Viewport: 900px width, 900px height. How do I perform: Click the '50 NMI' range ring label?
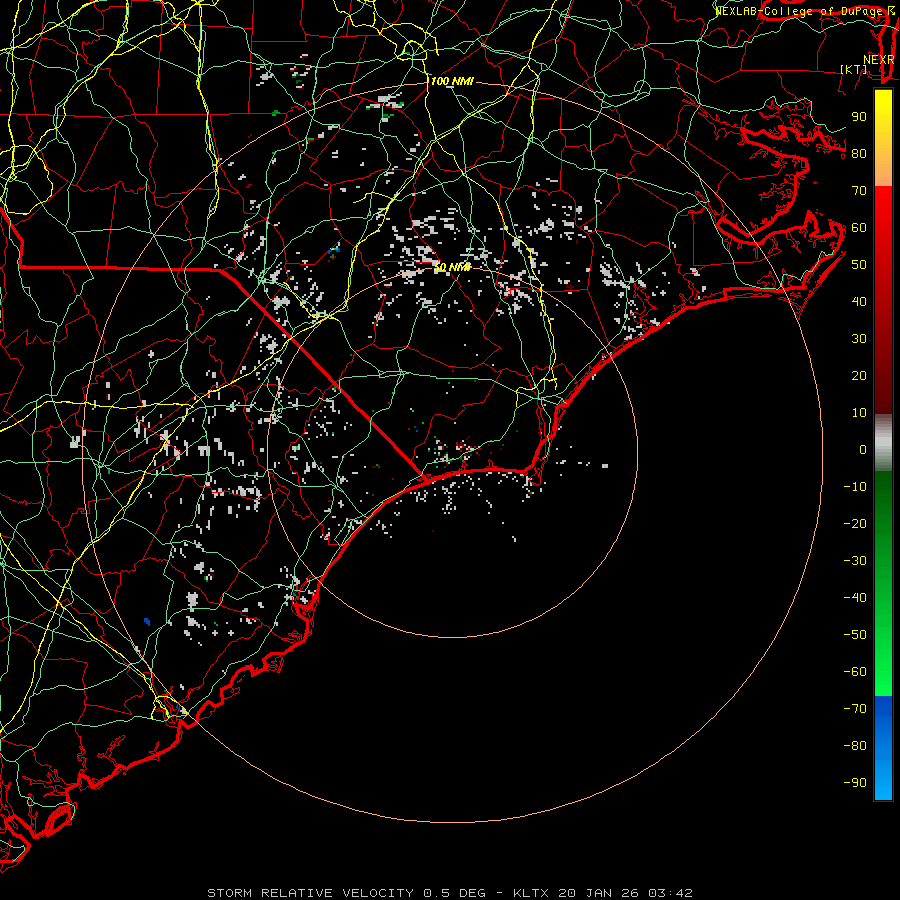pyautogui.click(x=452, y=267)
